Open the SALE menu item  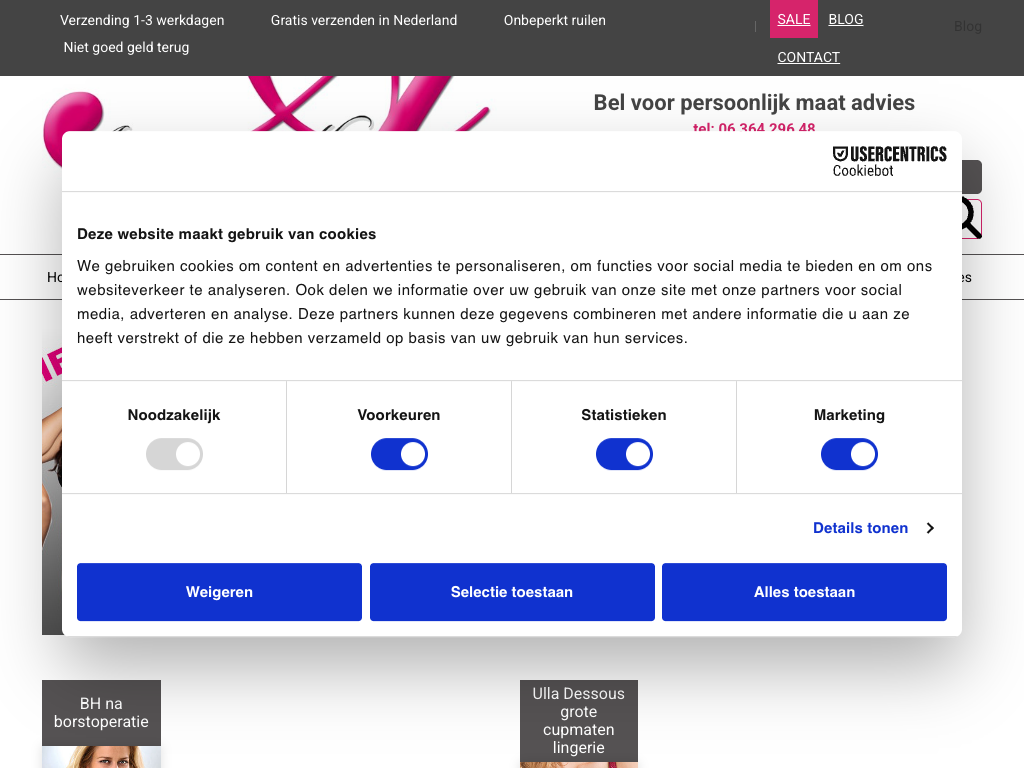coord(793,19)
